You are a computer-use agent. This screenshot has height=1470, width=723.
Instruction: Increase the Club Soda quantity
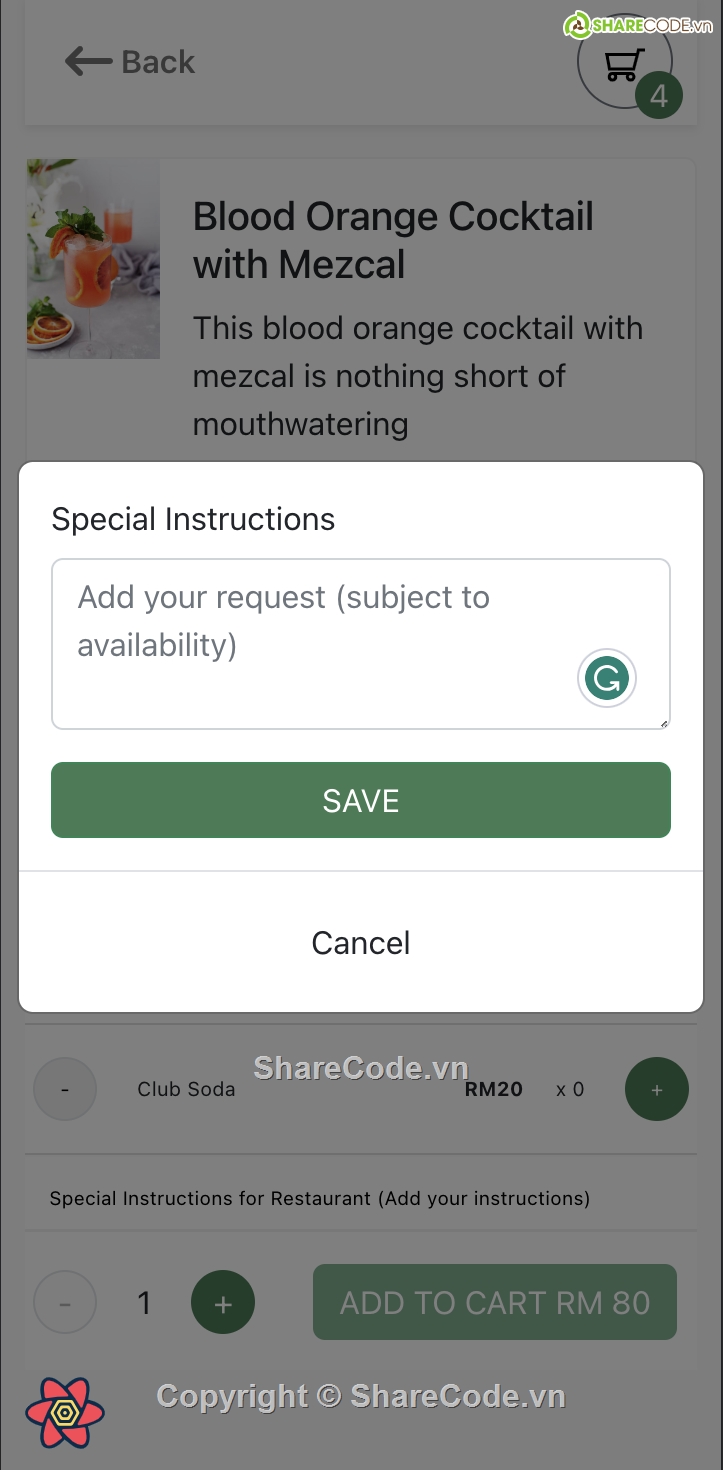click(x=656, y=1089)
